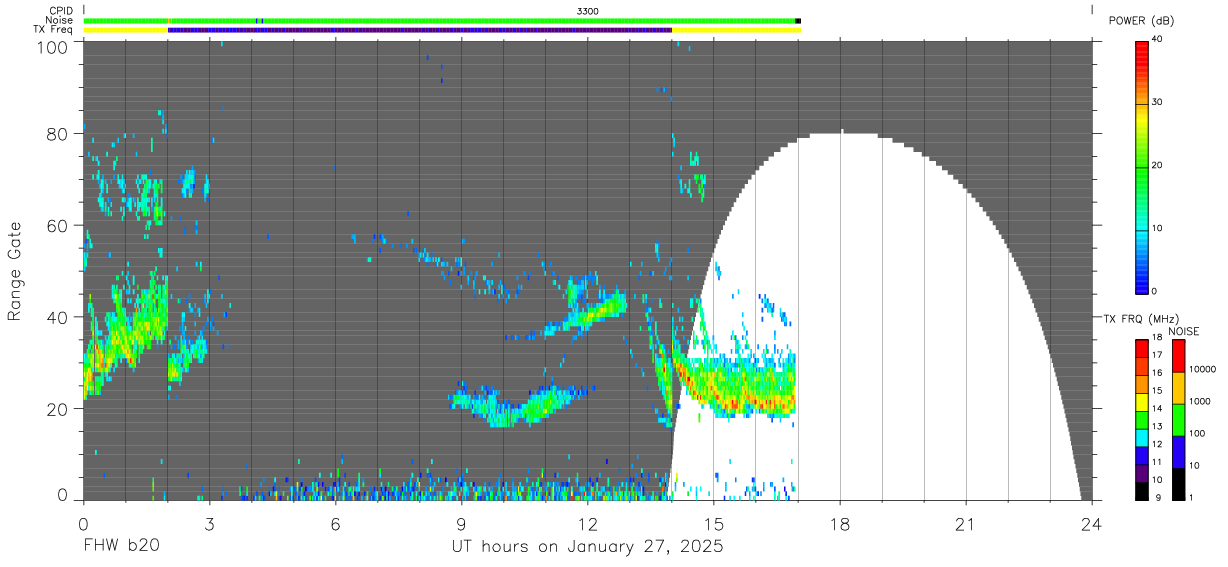The image size is (1228, 567).
Task: Click the 20 range gate tick label on y-axis
Action: (x=57, y=409)
